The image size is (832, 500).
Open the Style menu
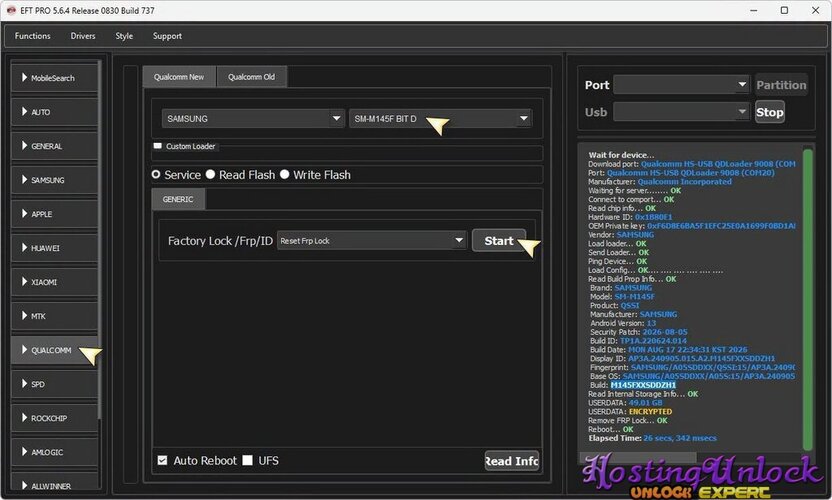124,36
